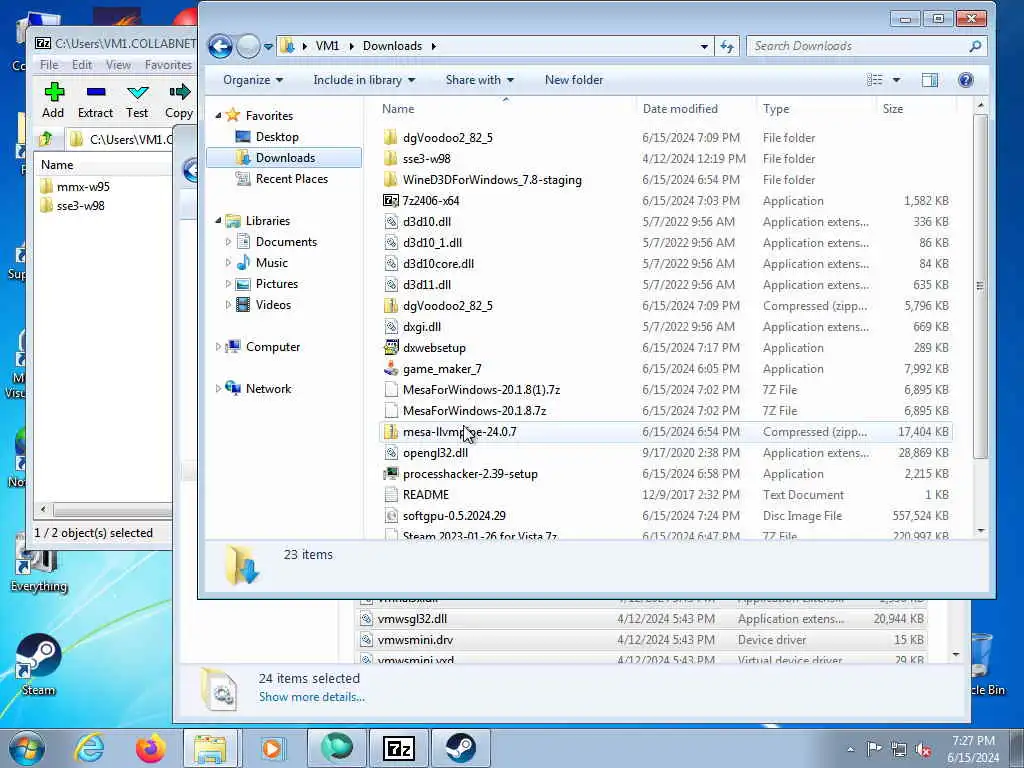Screen dimensions: 1024x768
Task: Click New folder button
Action: pyautogui.click(x=574, y=80)
